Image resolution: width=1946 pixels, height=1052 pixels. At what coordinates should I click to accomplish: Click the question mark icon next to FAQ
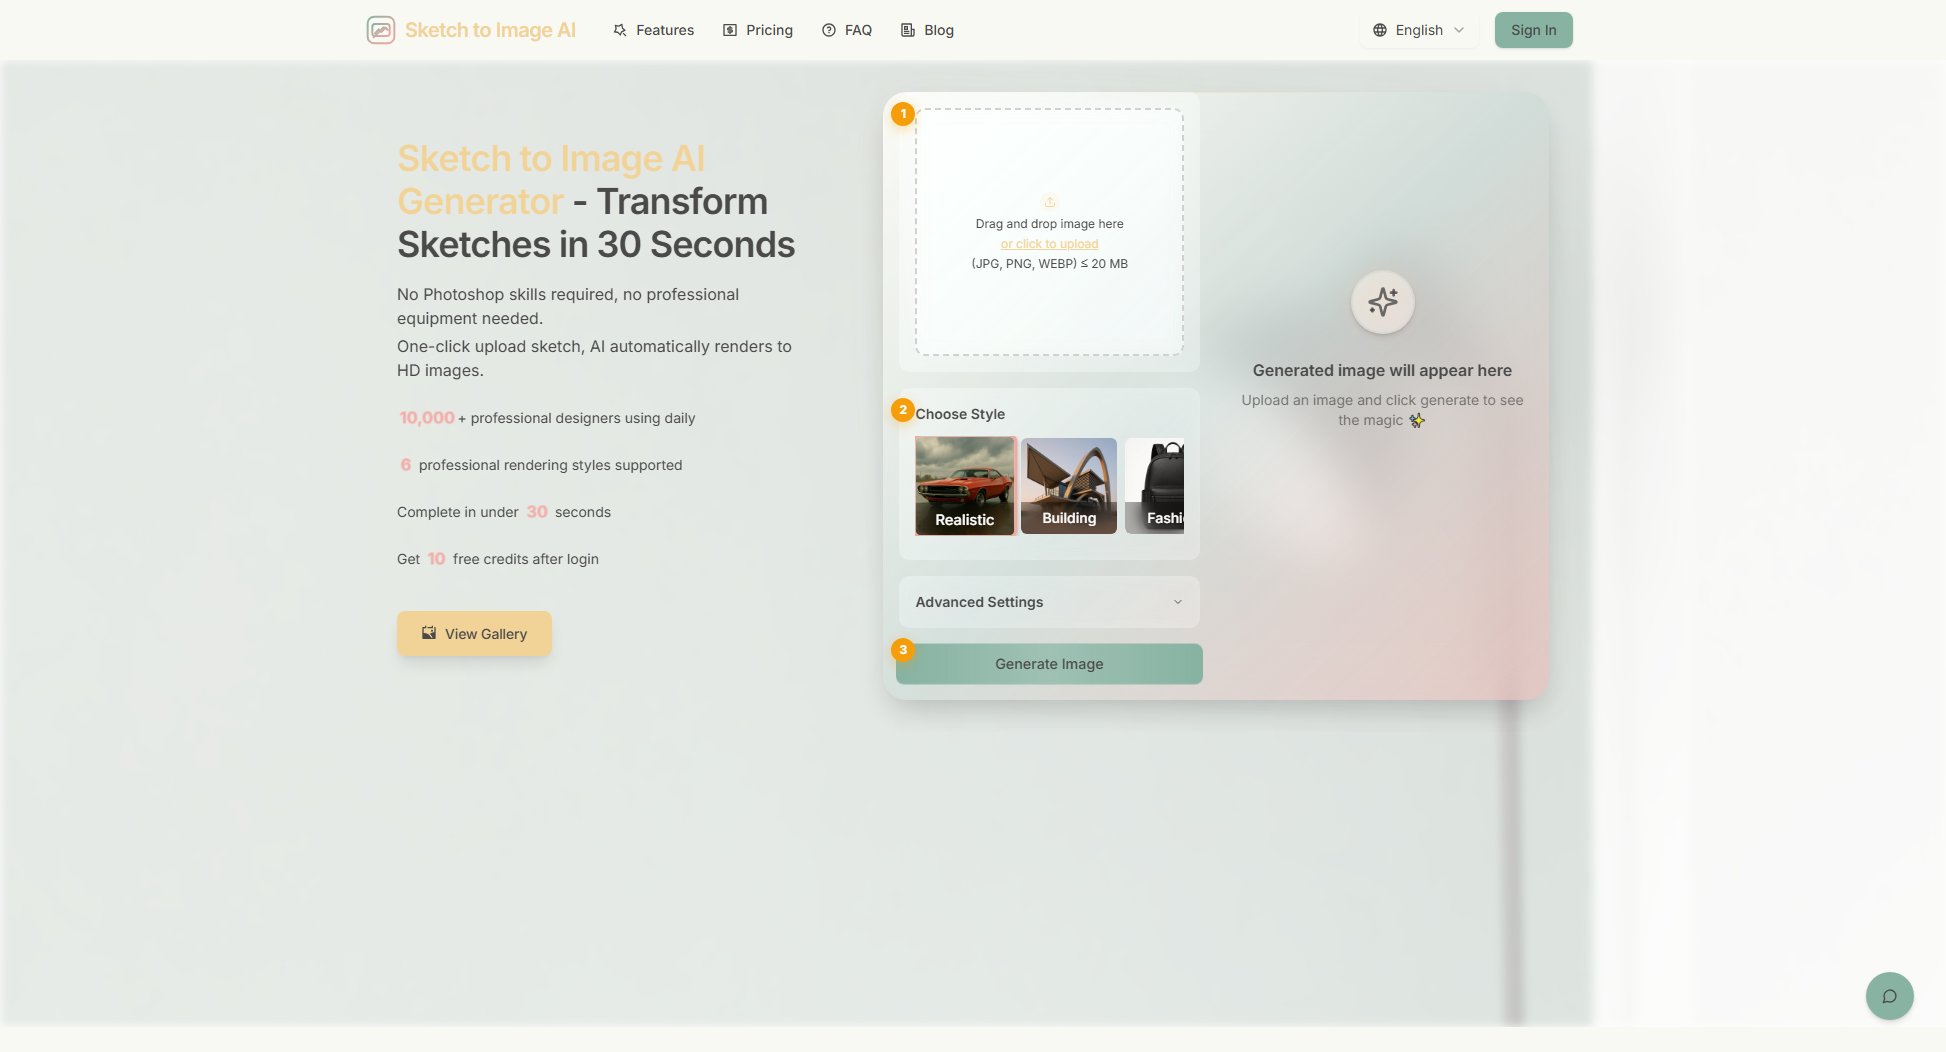(828, 30)
